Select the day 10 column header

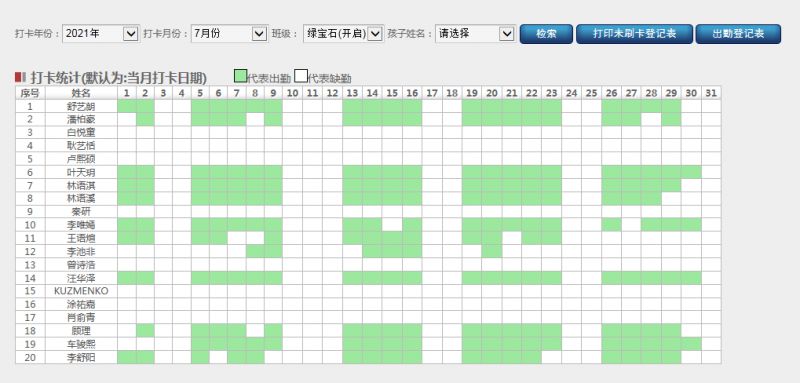click(x=292, y=93)
